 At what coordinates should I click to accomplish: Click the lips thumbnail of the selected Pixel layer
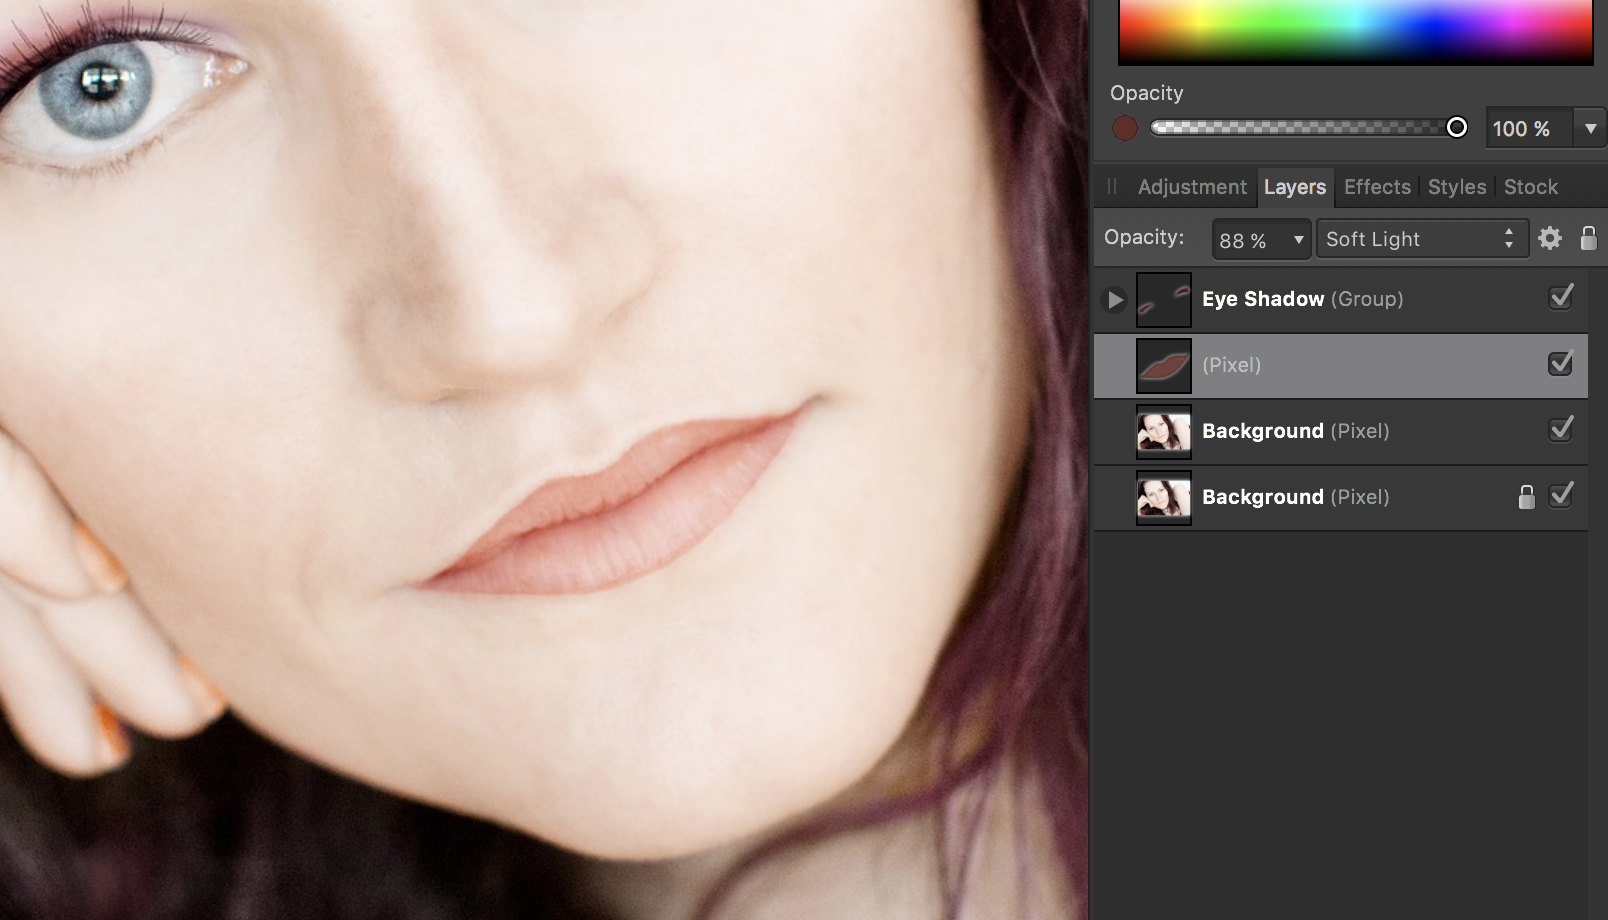click(1164, 366)
